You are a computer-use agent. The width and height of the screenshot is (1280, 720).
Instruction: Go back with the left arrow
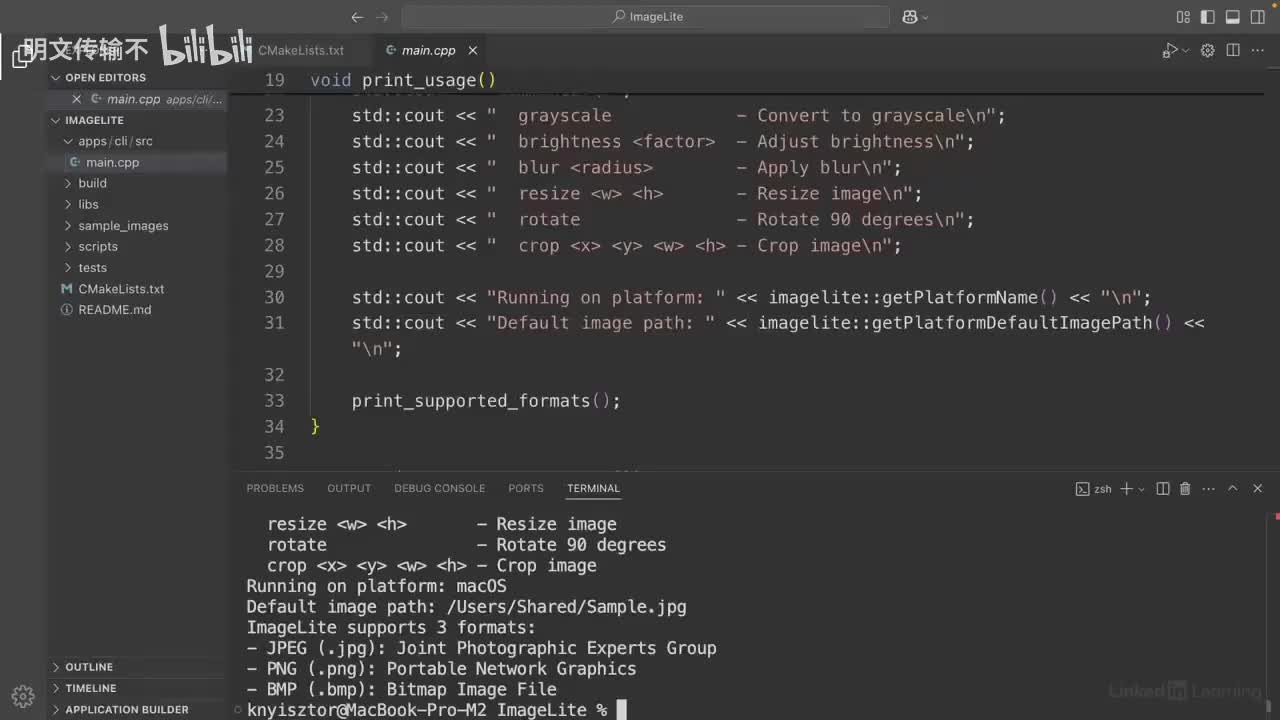point(357,17)
